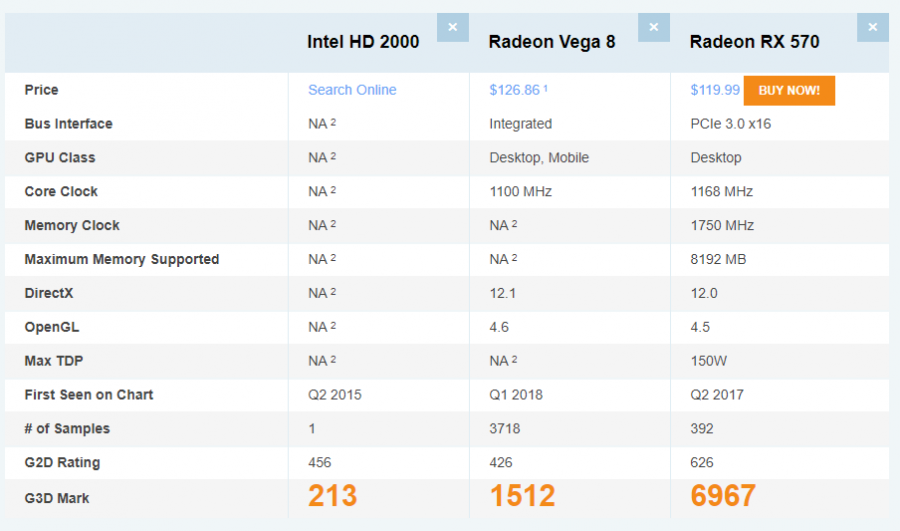
Task: Click the Intel HD 2000 header
Action: 363,42
